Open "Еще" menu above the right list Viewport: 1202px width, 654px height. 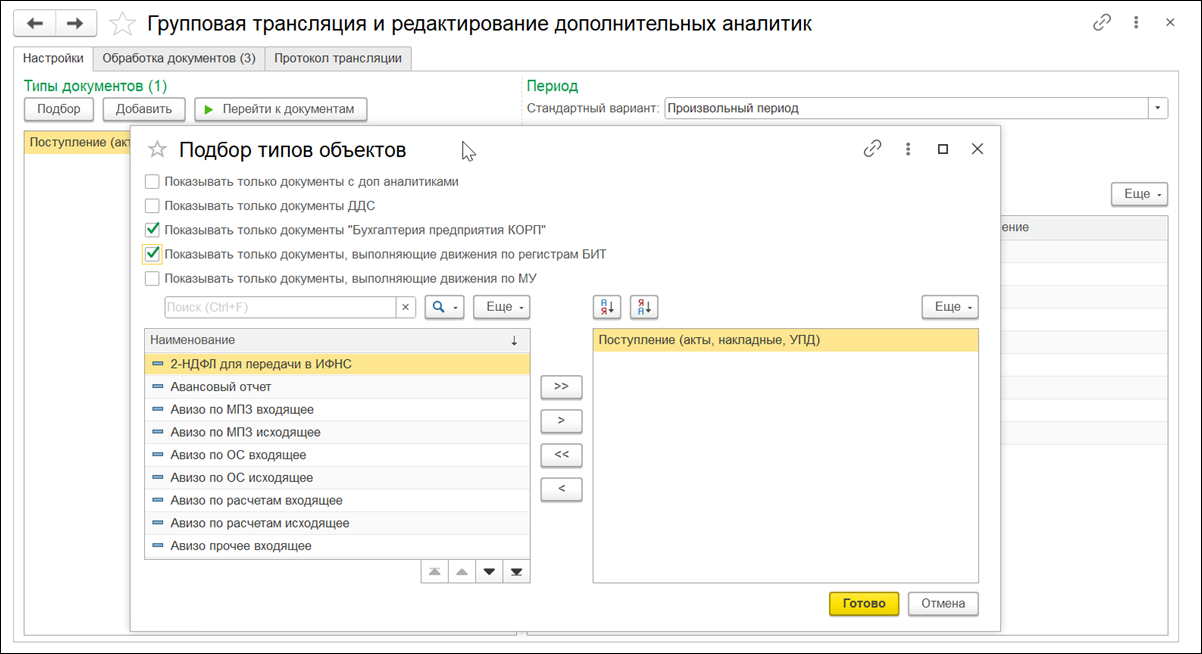[x=949, y=307]
